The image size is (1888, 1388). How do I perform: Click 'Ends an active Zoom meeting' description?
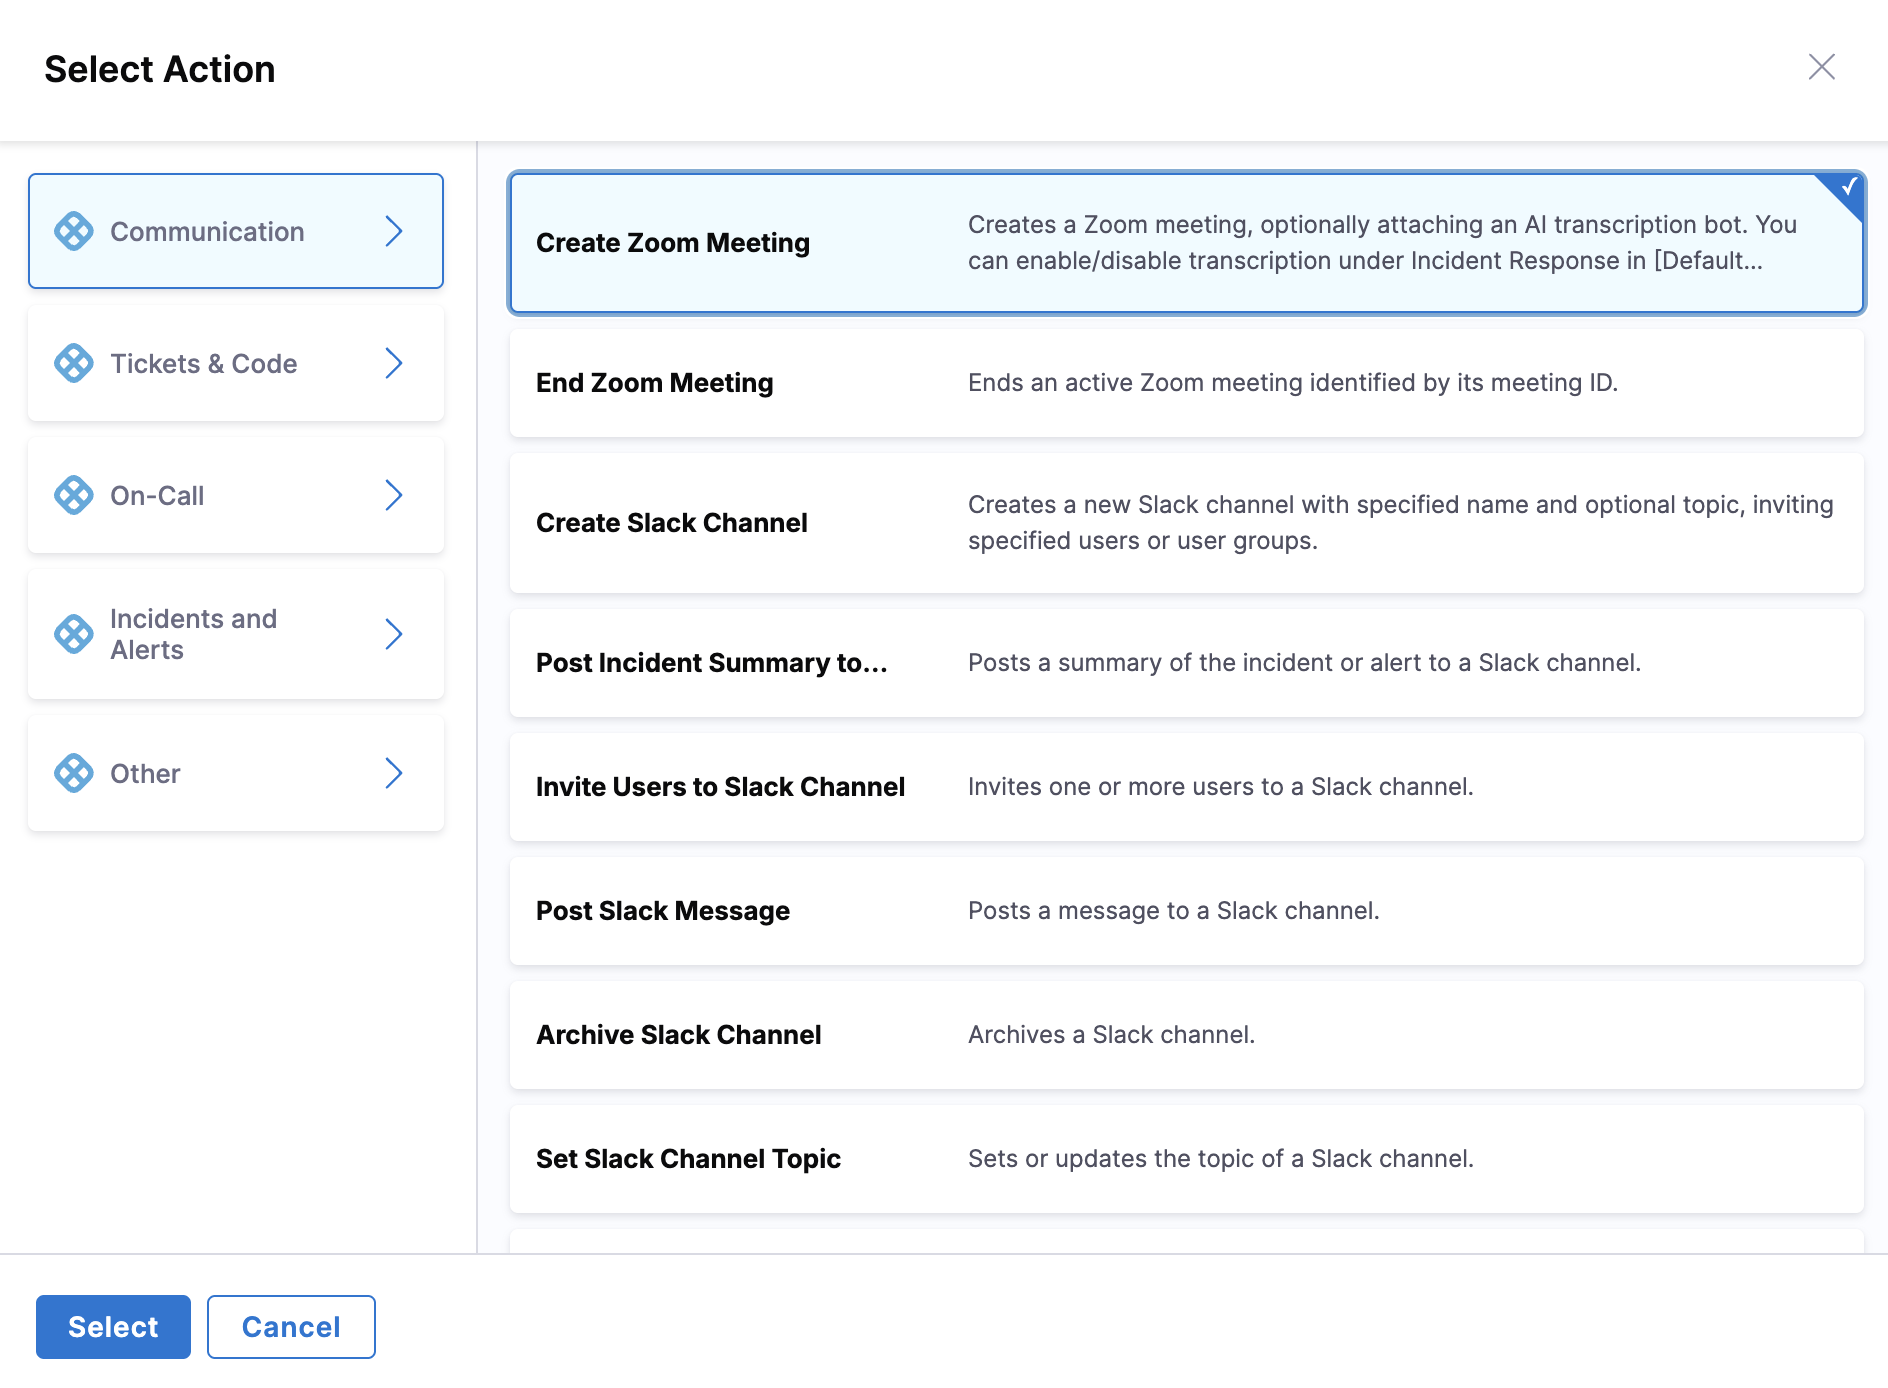(1293, 383)
